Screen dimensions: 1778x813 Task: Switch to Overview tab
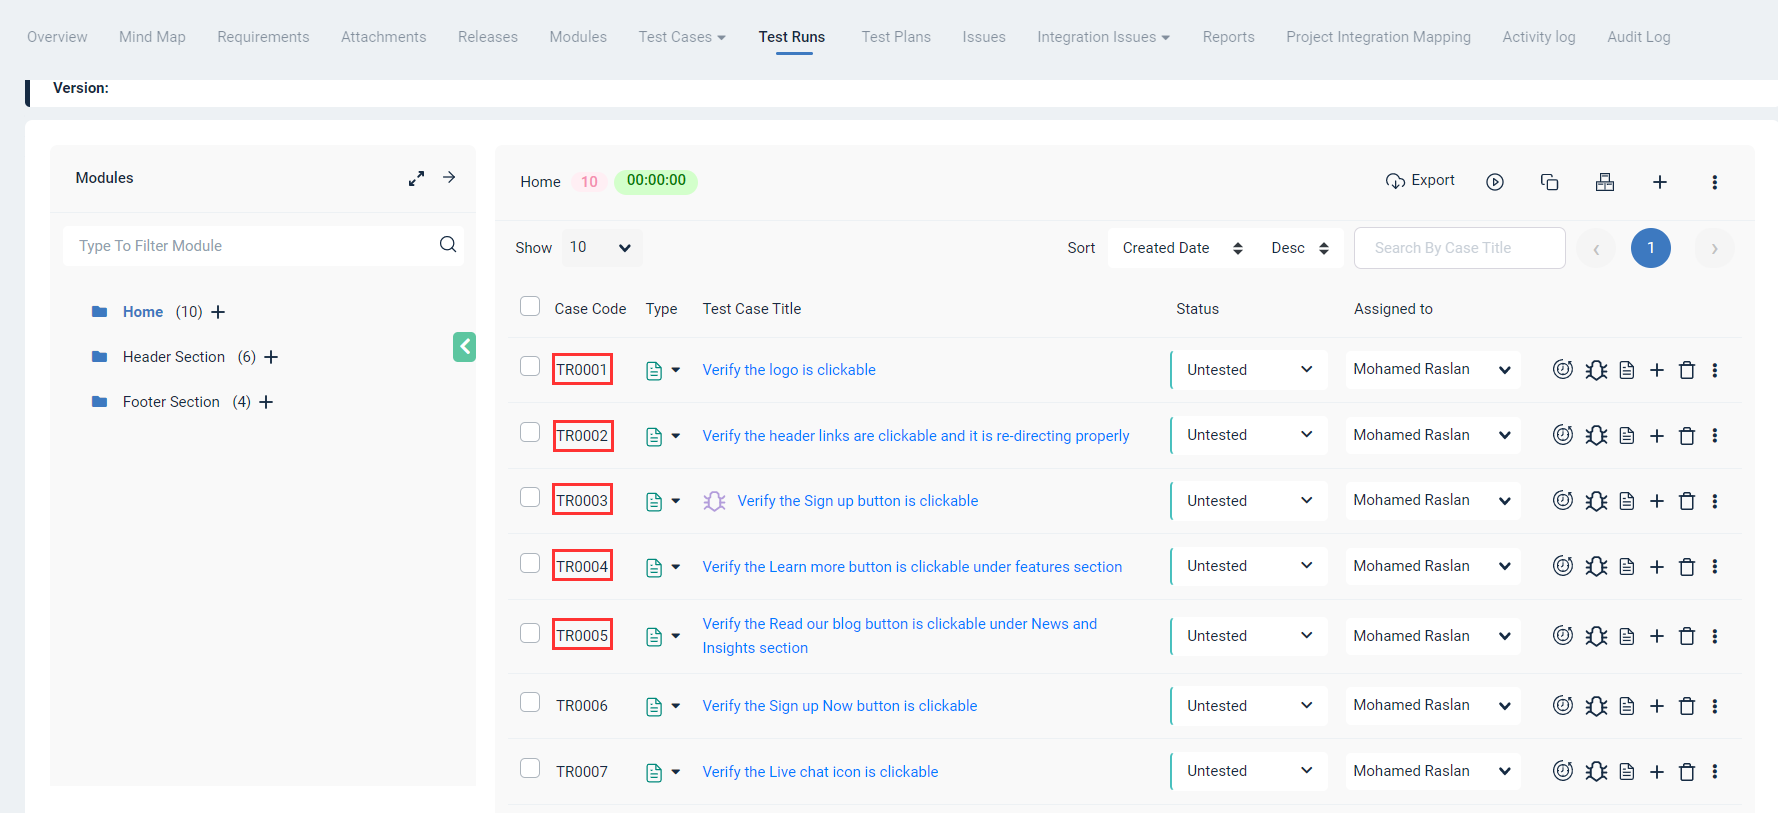coord(57,37)
